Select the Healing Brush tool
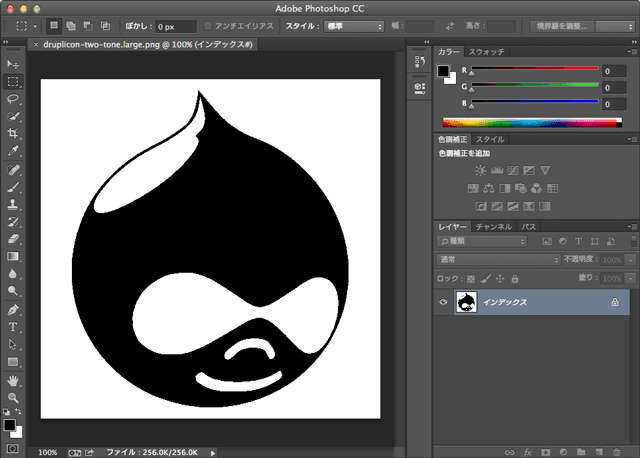640x458 pixels. pos(13,170)
